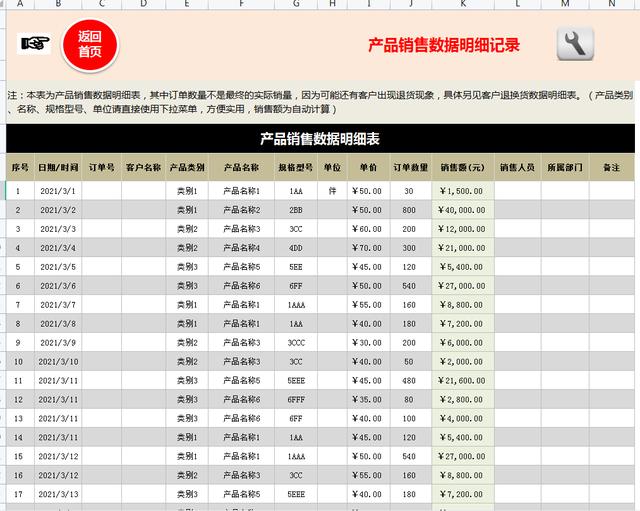Screen dimensions: 640x511
Task: Select column header 单位
Action: point(332,167)
